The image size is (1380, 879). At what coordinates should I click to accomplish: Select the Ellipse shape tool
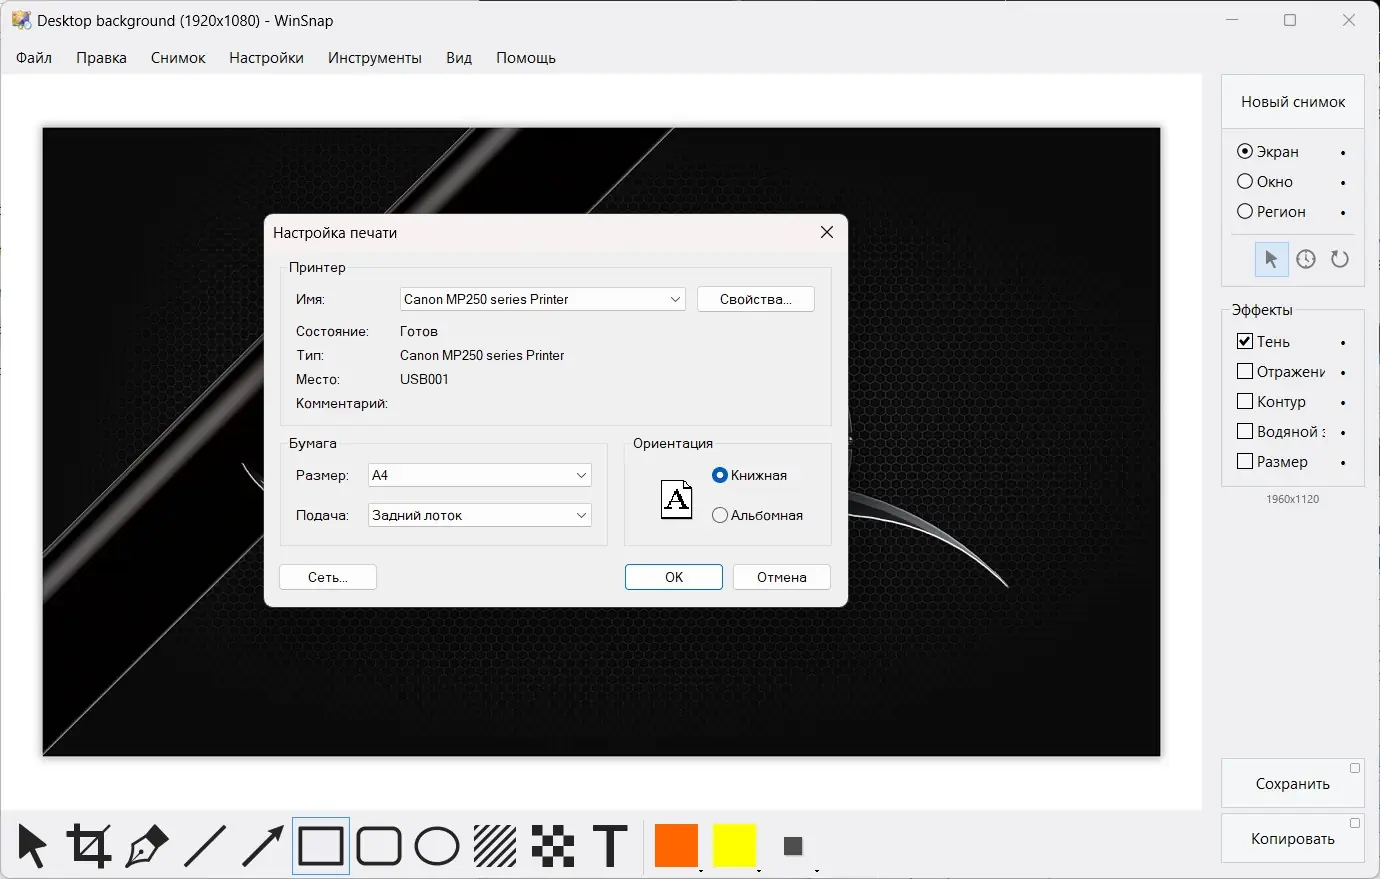tap(437, 846)
